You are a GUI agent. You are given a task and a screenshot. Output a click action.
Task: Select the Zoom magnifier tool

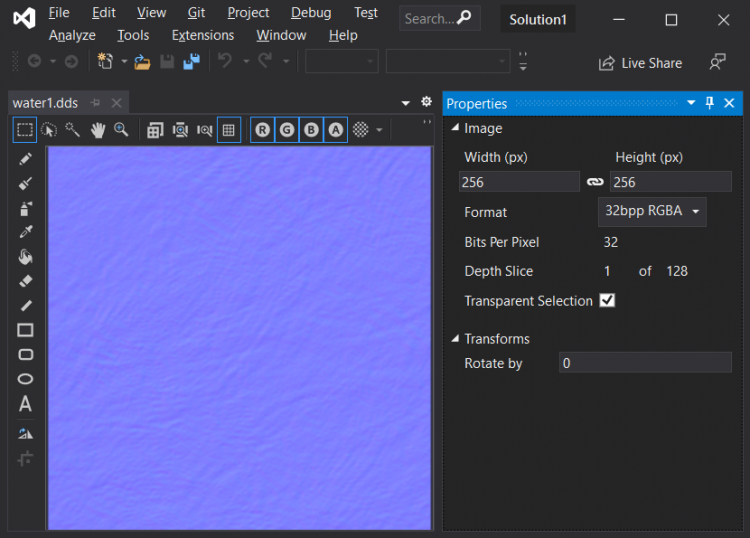[121, 130]
